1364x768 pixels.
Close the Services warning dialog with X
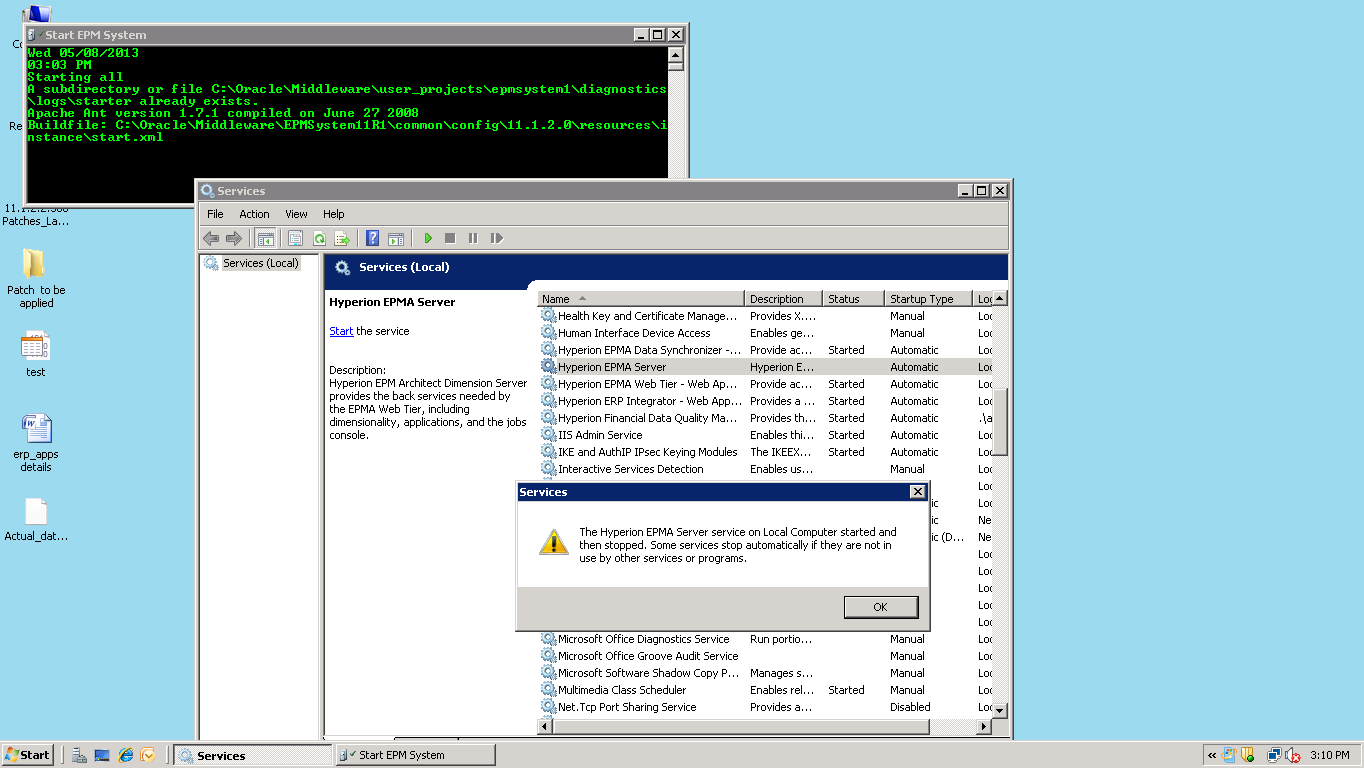coord(917,492)
